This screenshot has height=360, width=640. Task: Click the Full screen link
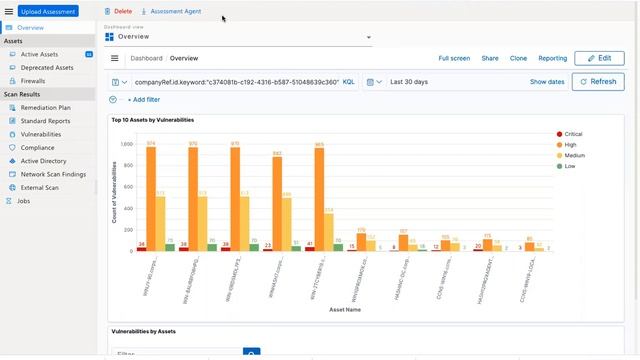click(454, 58)
